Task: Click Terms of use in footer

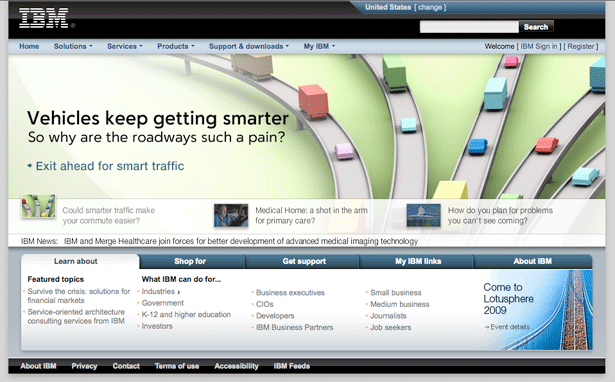Action: [x=177, y=366]
